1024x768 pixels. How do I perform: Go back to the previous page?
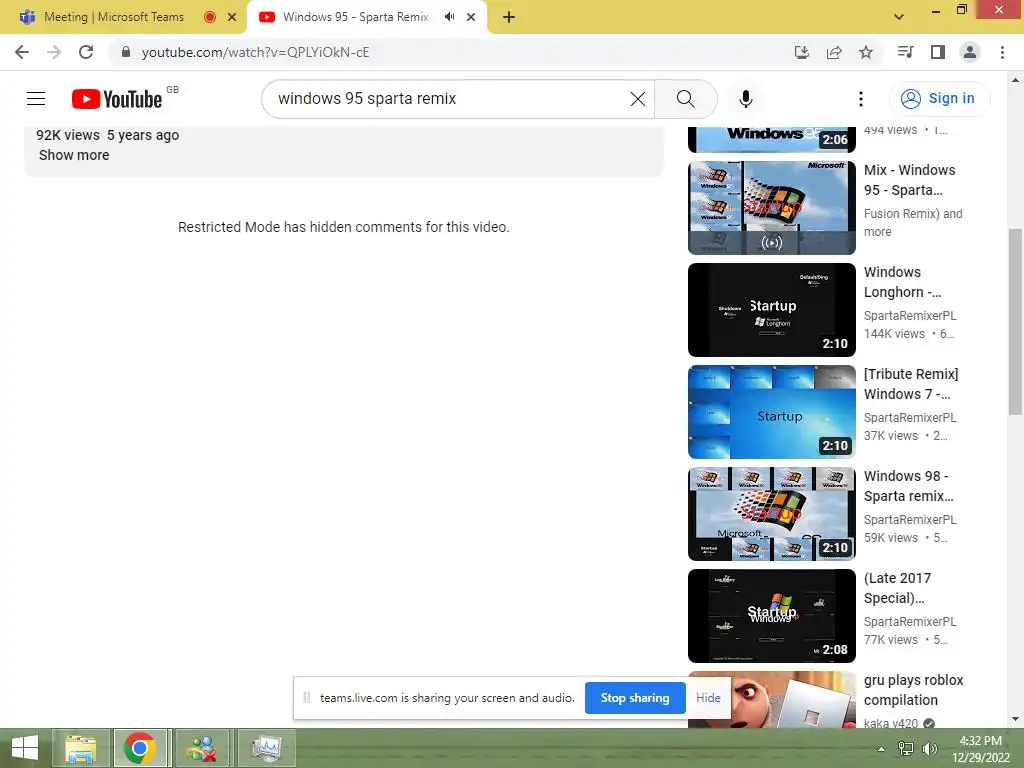coord(22,52)
